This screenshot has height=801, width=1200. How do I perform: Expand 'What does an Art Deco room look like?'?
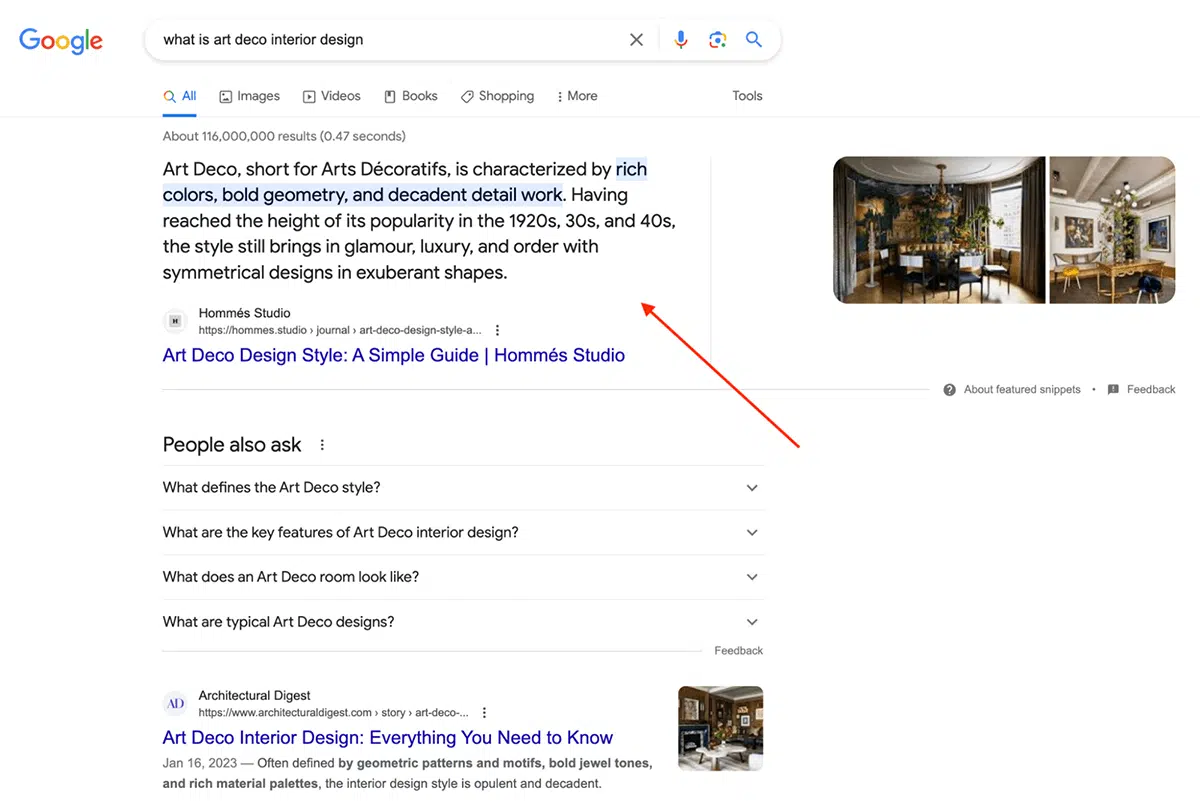[x=463, y=577]
